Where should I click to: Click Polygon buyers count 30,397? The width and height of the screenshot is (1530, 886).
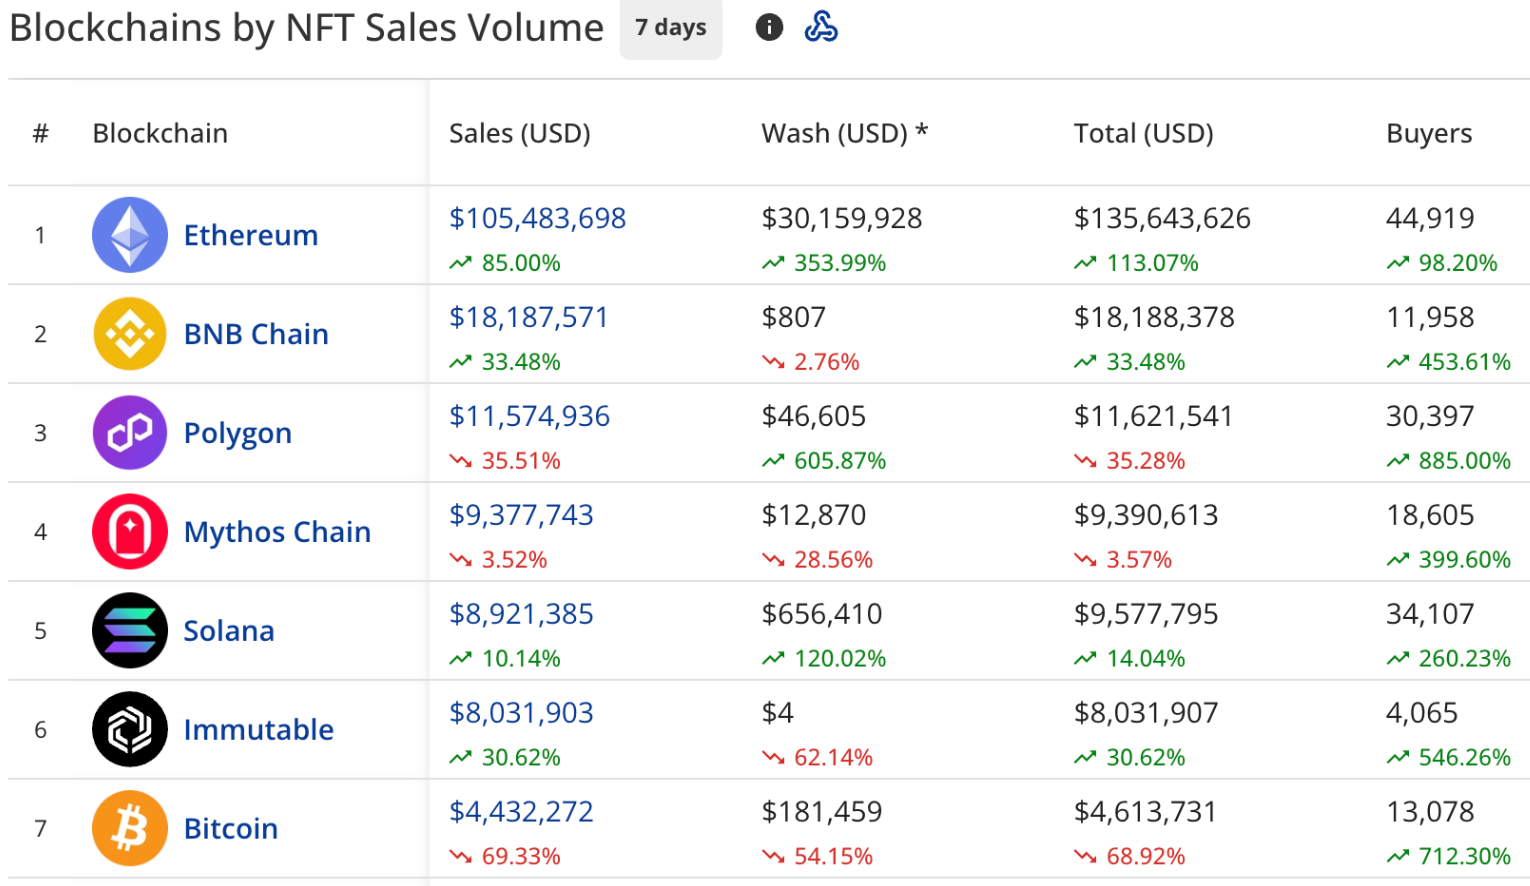tap(1430, 416)
